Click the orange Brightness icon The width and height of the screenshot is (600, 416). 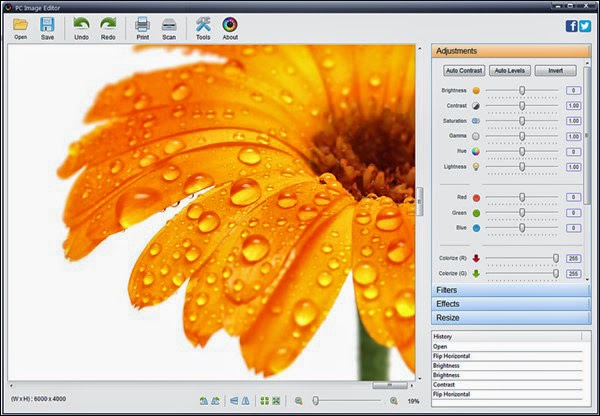click(x=476, y=91)
